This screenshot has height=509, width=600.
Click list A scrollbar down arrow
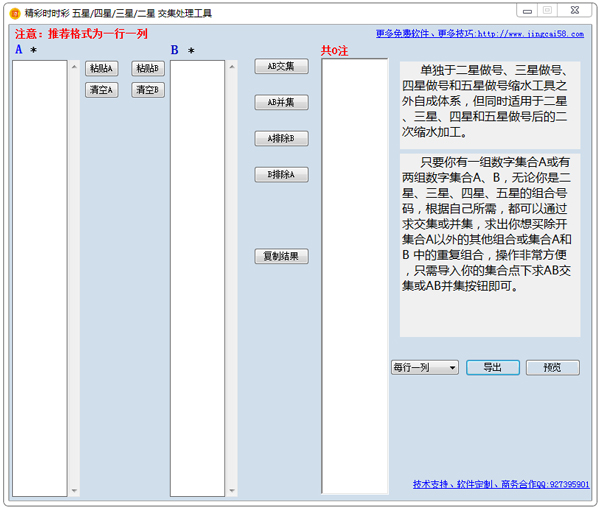click(74, 490)
